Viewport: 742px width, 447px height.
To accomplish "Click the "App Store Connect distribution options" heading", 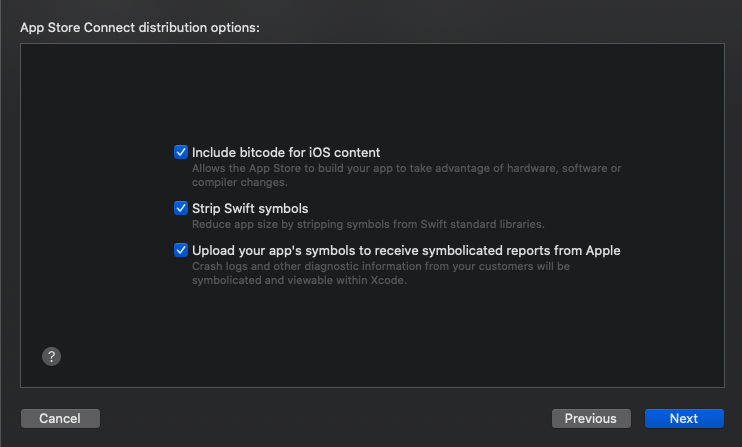I will pos(140,27).
